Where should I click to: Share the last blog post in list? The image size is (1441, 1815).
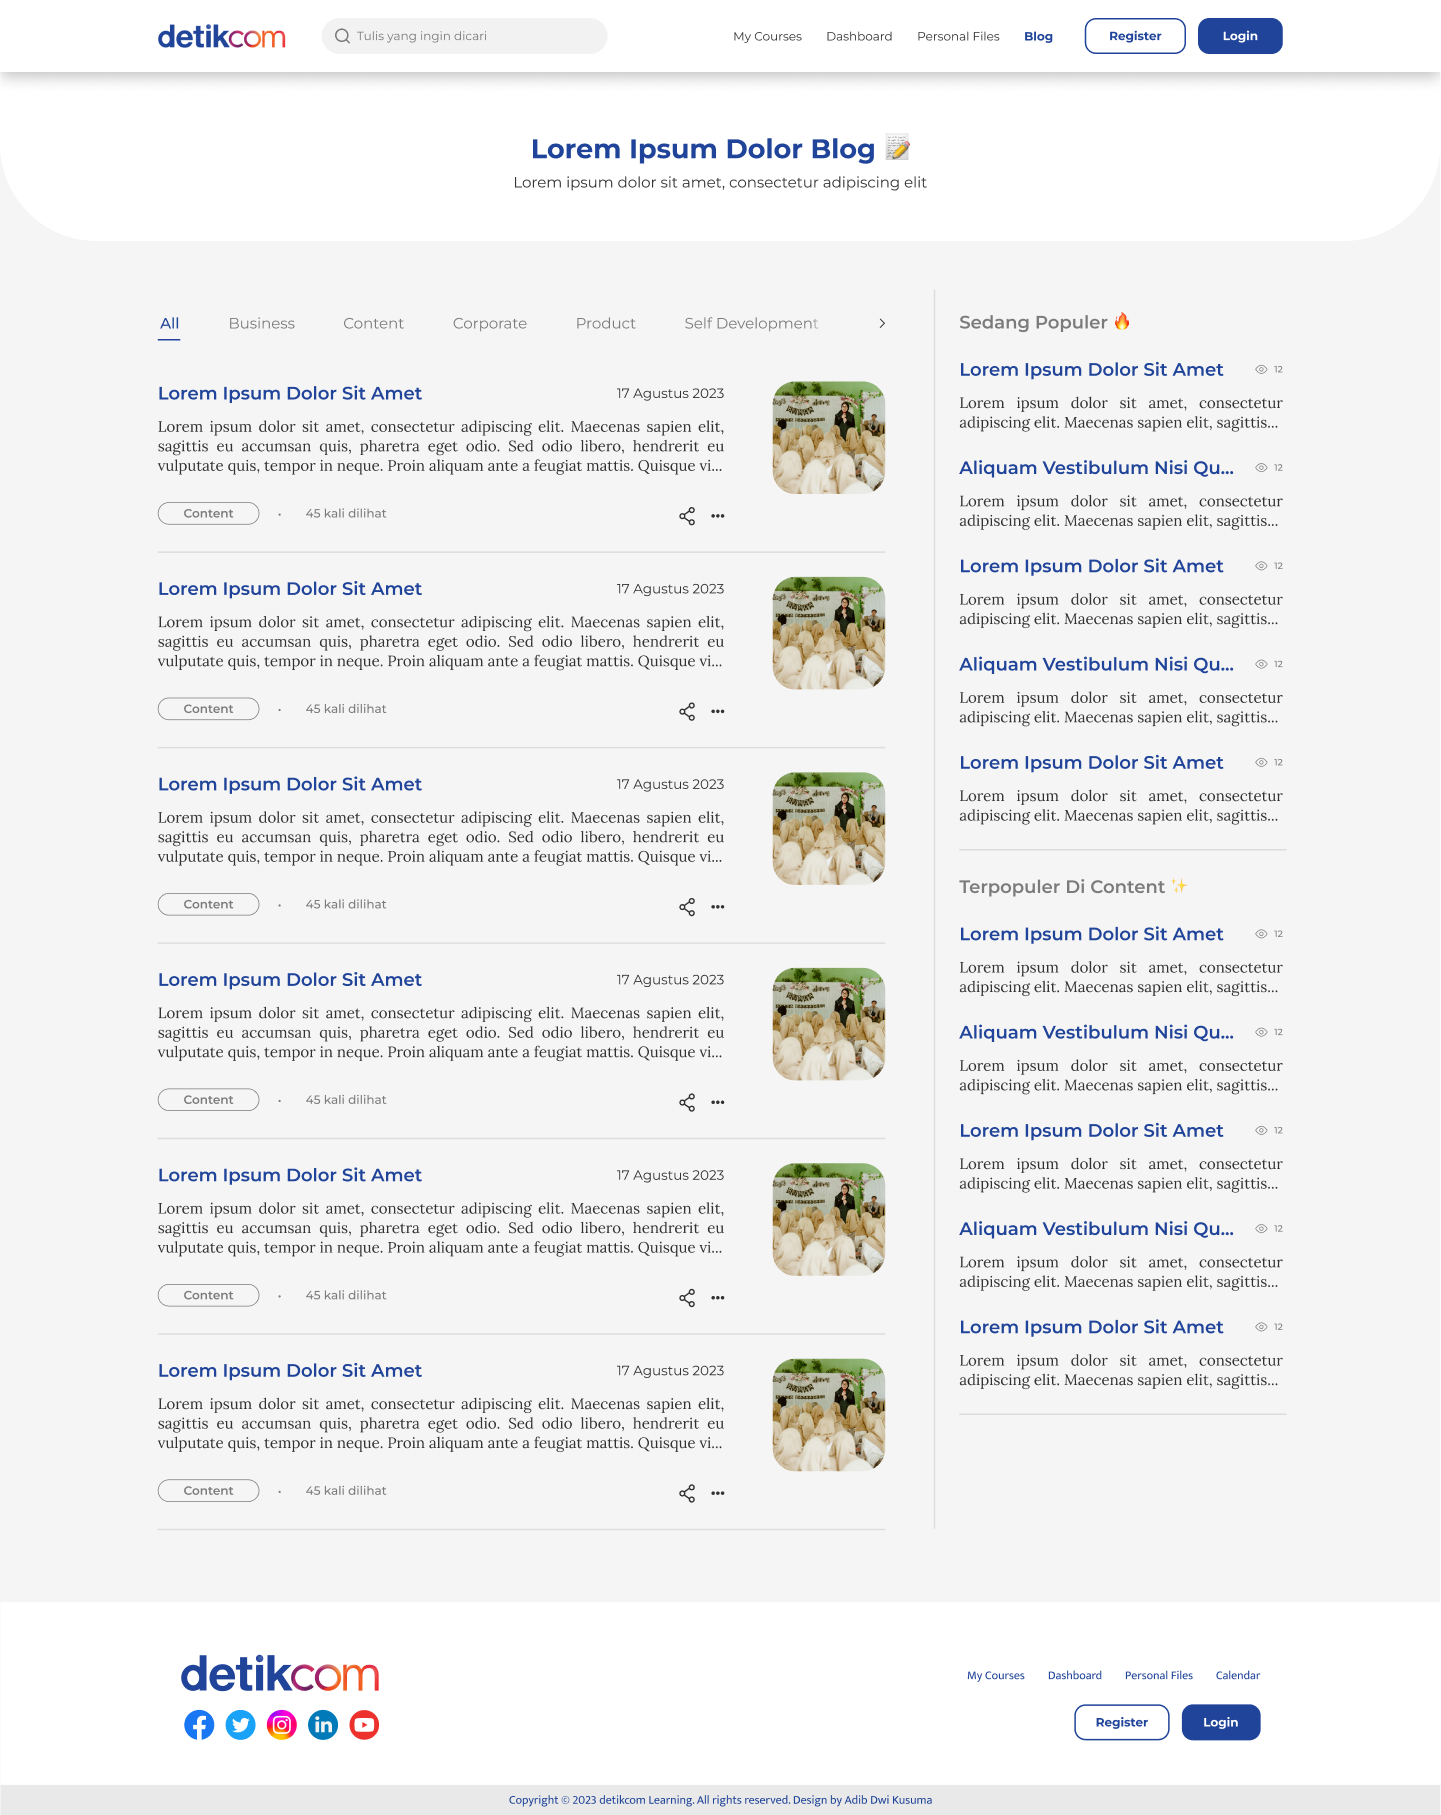tap(687, 1493)
